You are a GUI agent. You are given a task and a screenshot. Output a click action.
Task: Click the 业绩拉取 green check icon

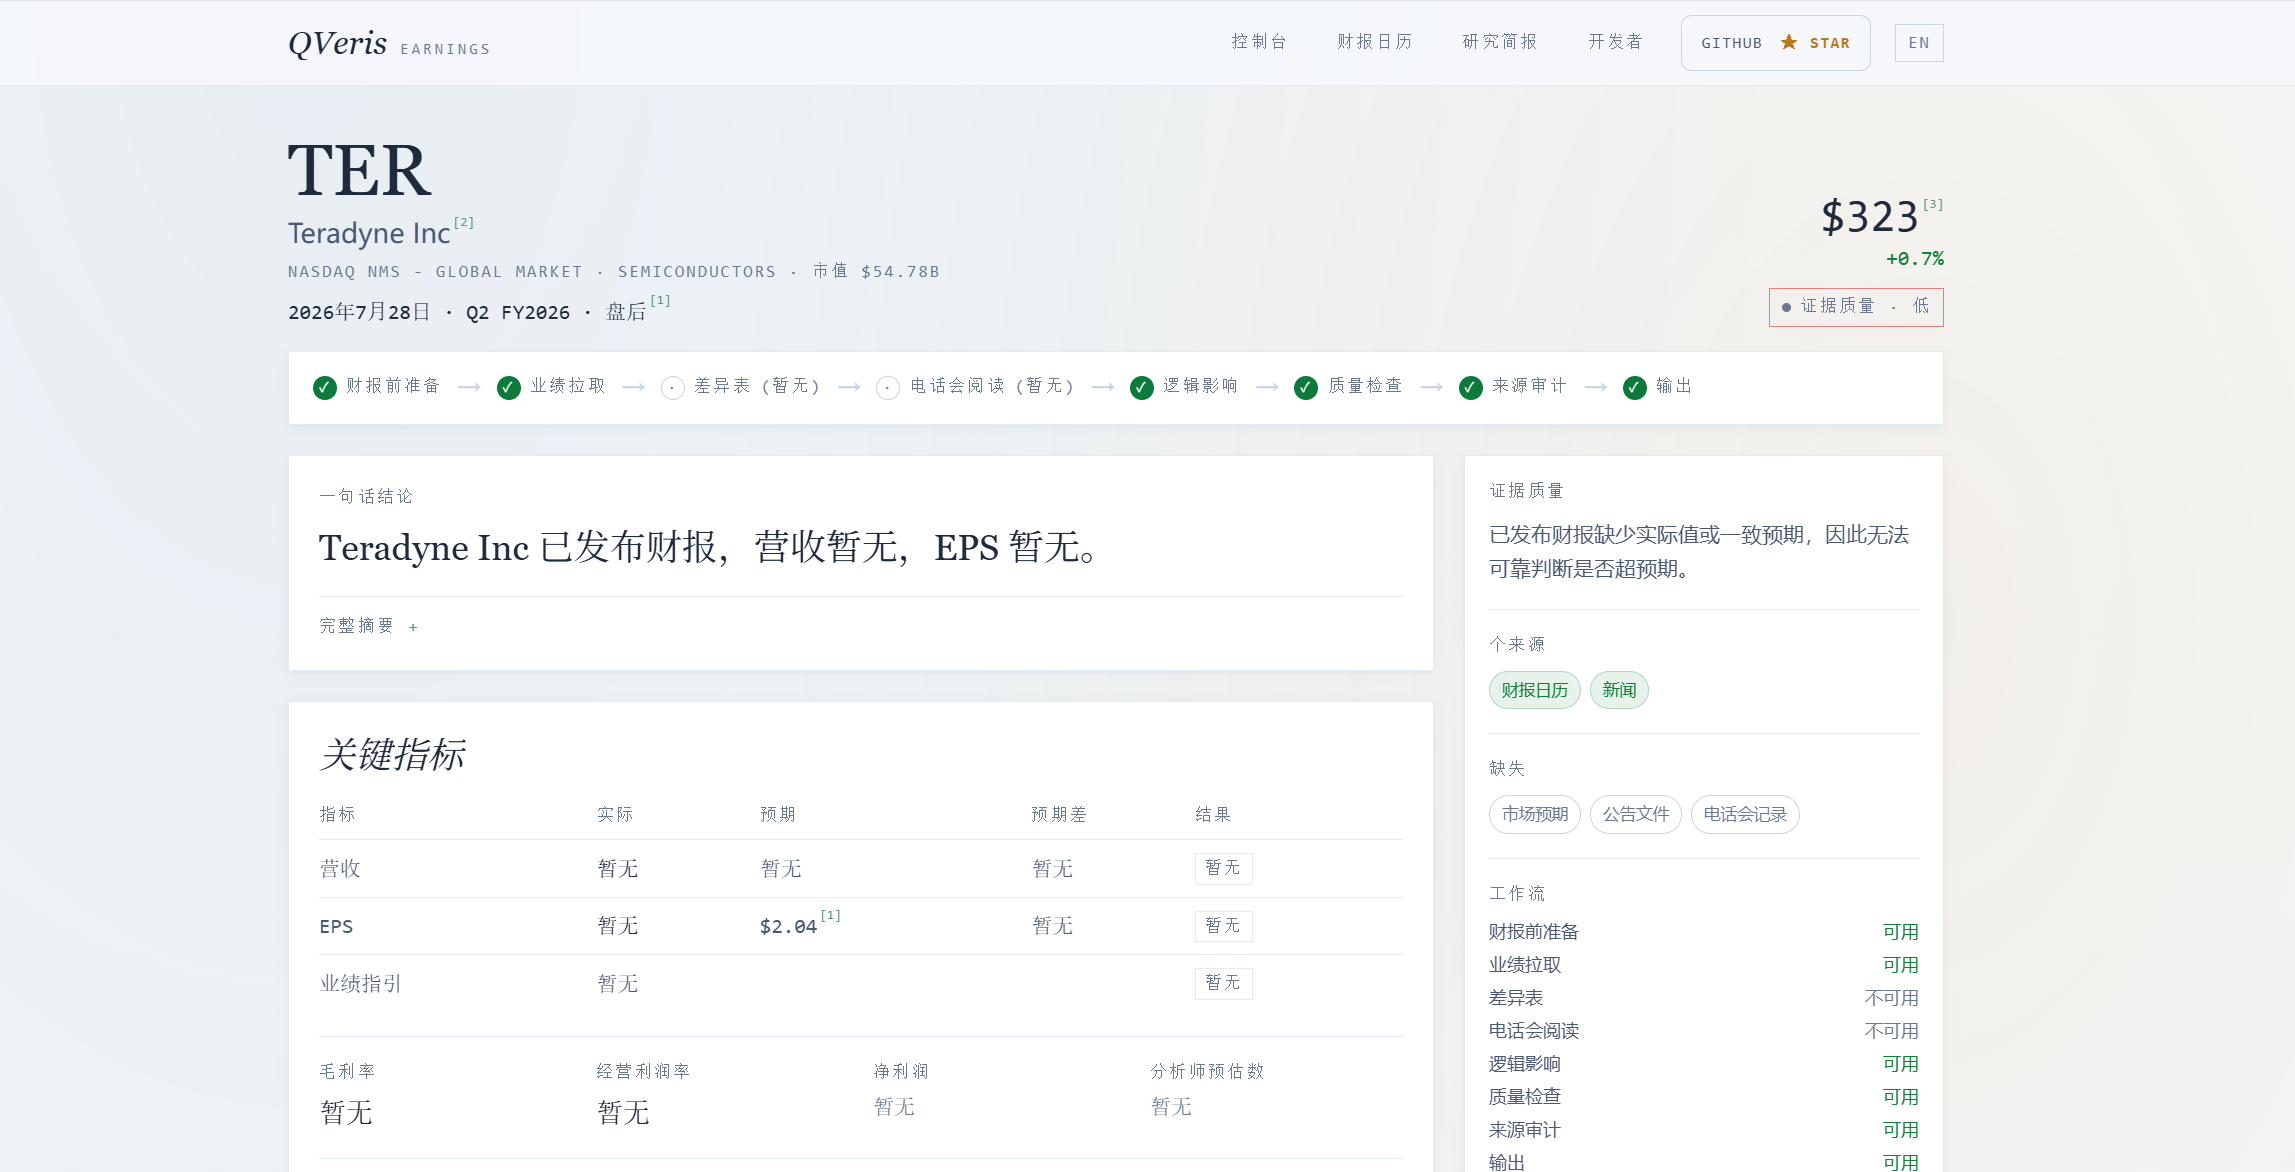[x=508, y=387]
